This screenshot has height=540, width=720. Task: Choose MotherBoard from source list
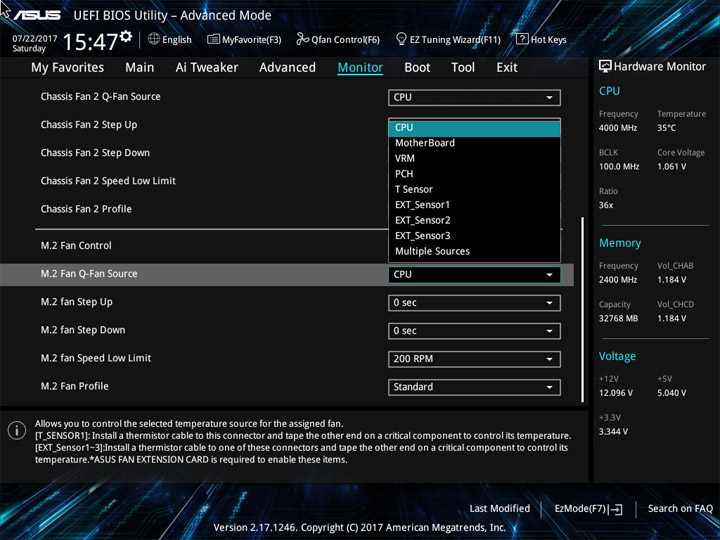pos(474,143)
